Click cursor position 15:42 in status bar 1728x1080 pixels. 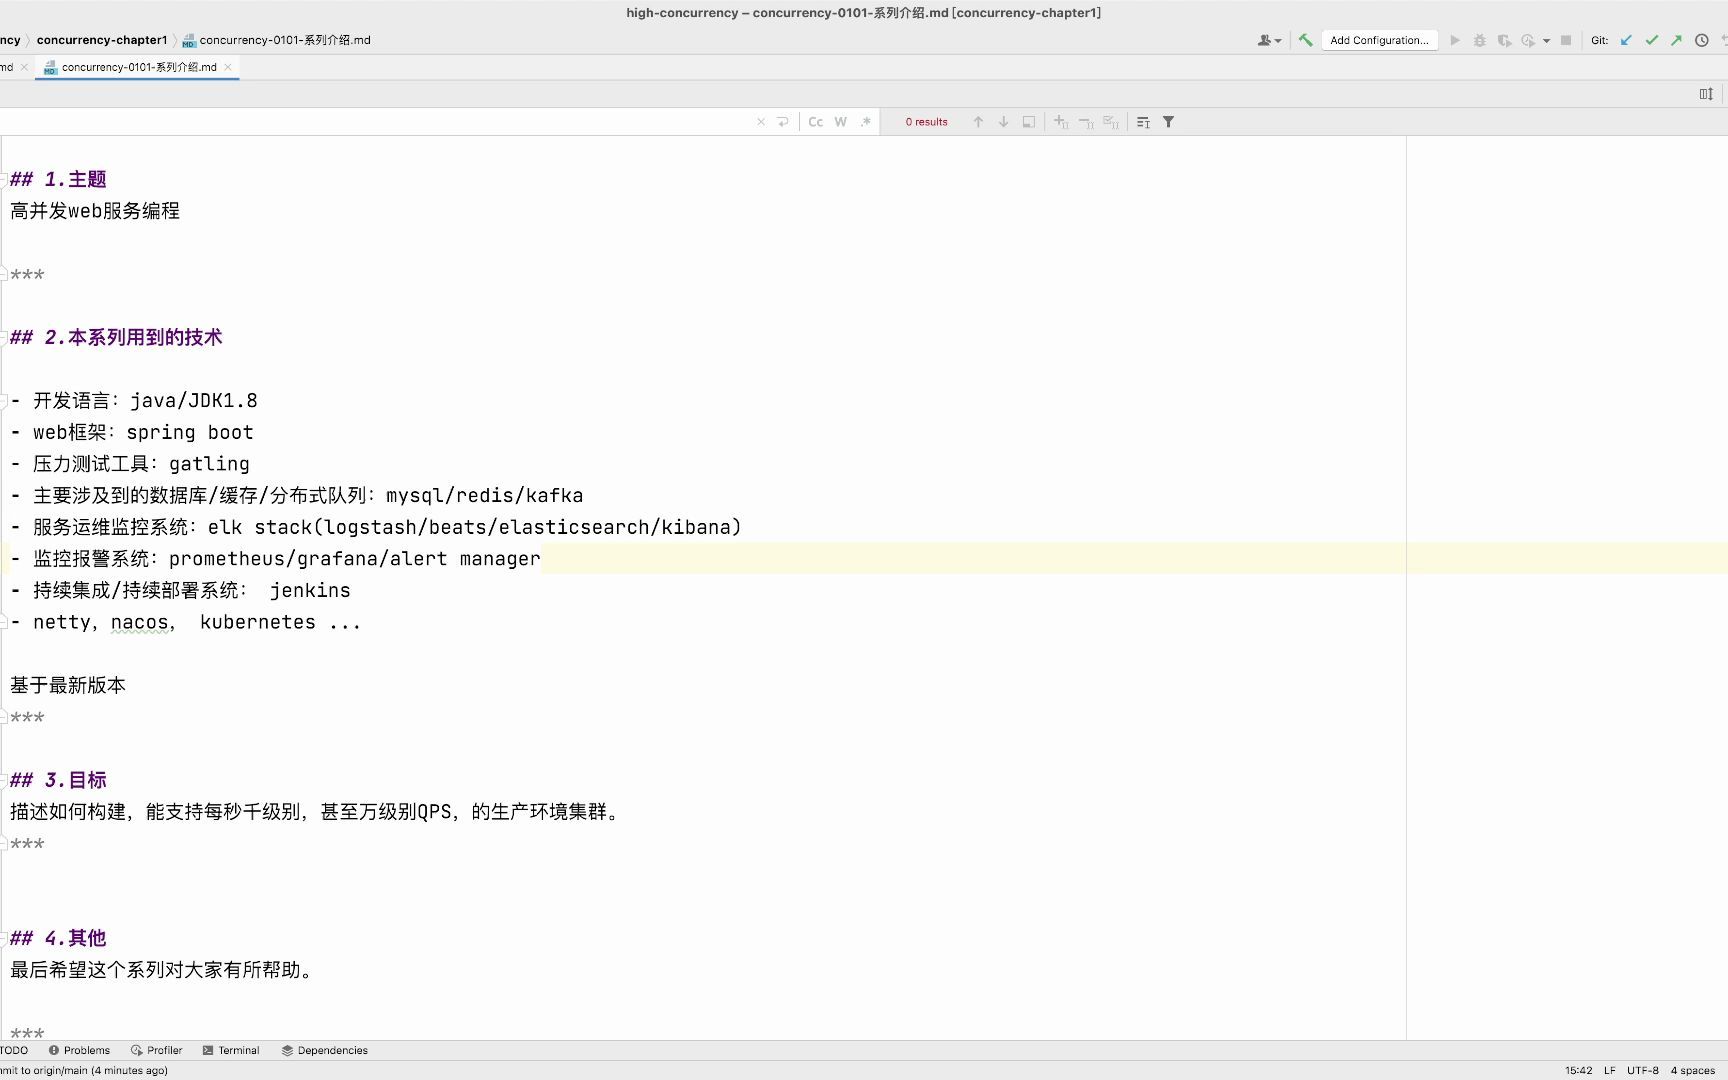1578,1070
